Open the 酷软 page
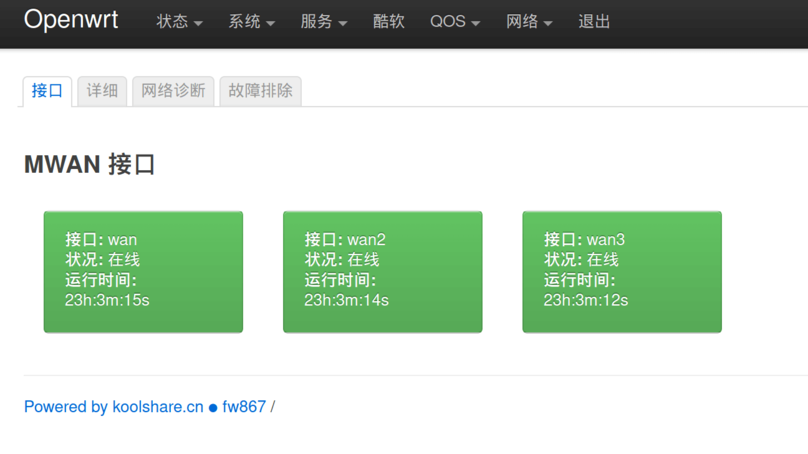 click(389, 22)
